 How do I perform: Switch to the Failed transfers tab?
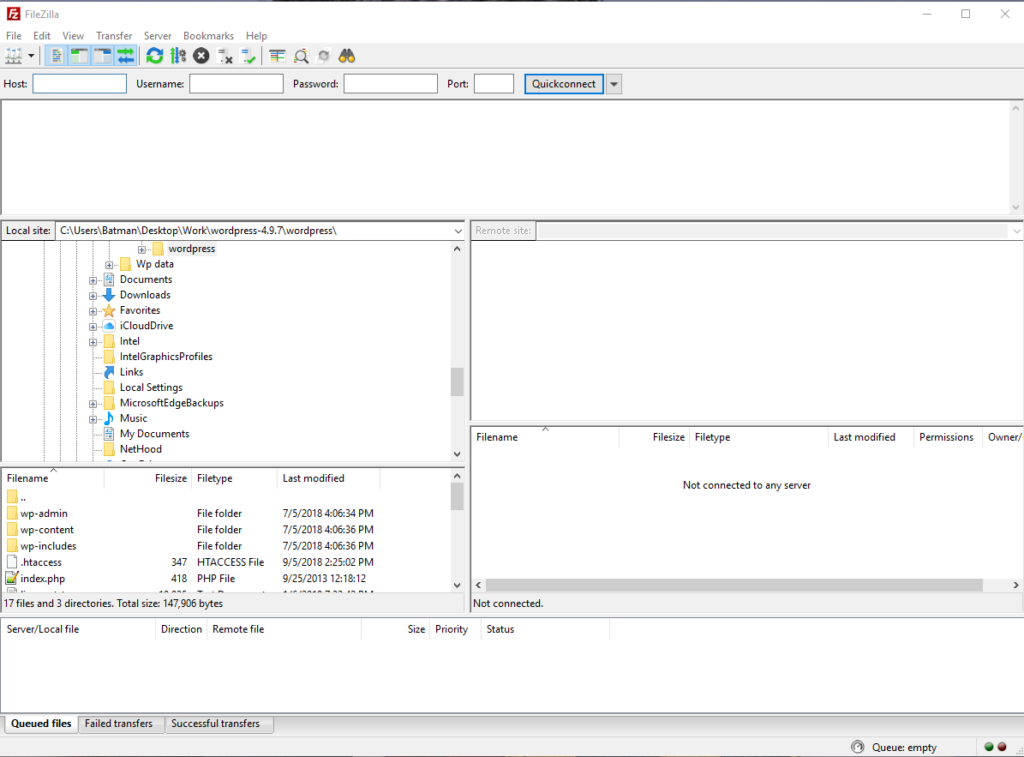120,723
